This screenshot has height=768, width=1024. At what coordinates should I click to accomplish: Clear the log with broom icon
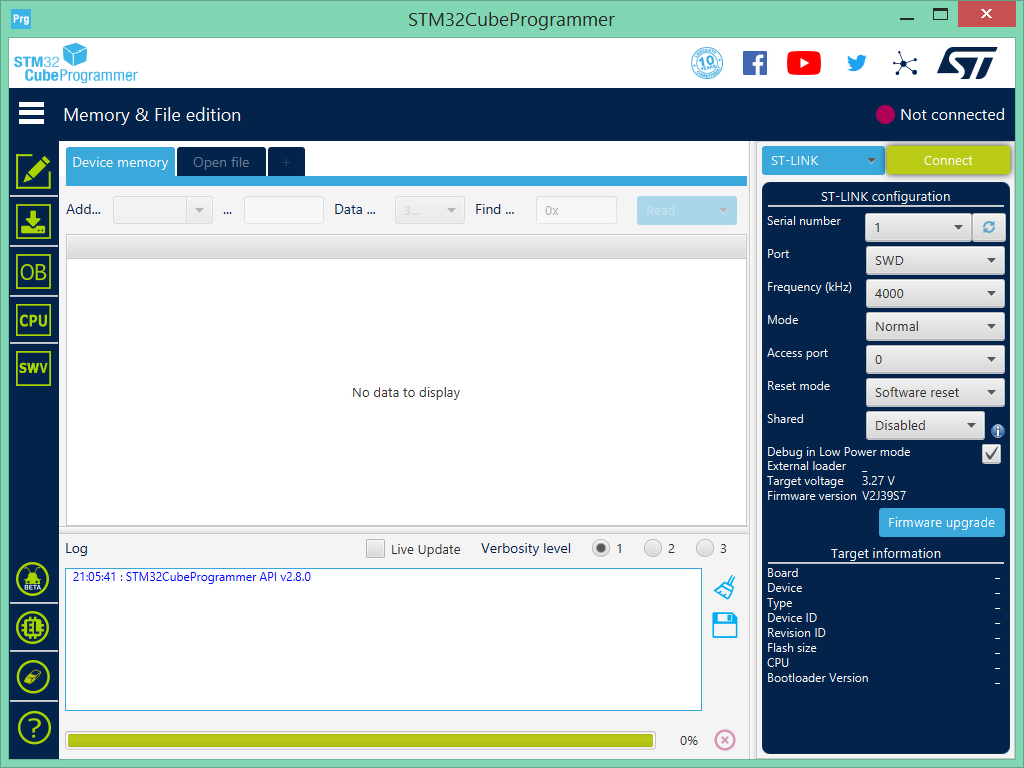point(725,587)
